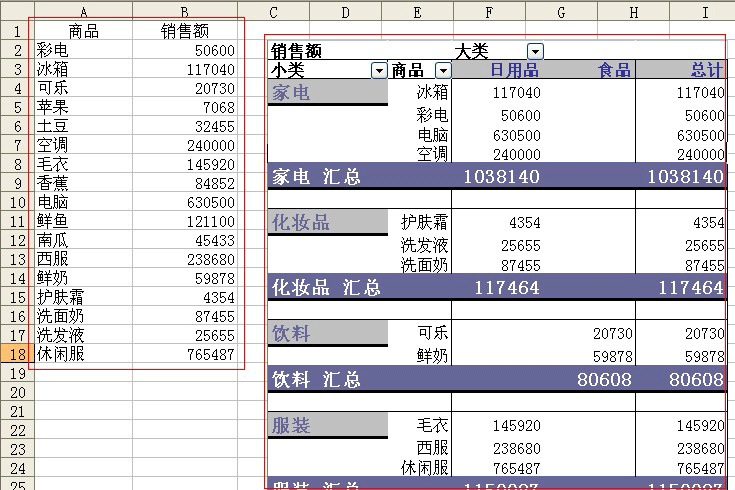Click the 护肤霜 cell in column A
The width and height of the screenshot is (735, 490).
click(x=83, y=297)
